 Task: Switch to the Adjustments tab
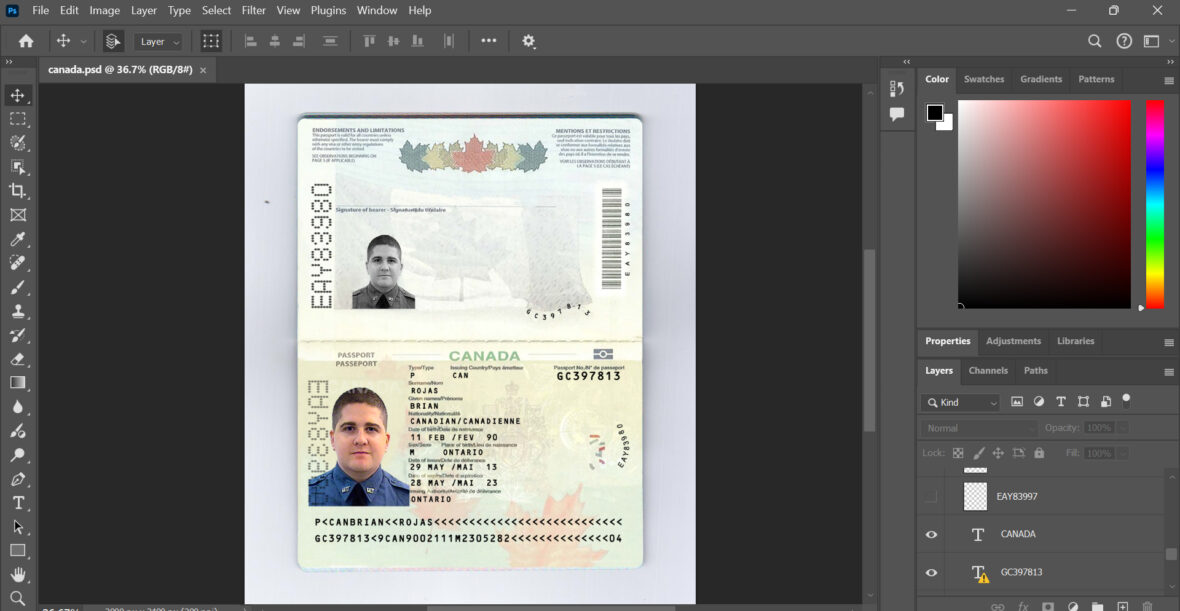tap(1013, 341)
